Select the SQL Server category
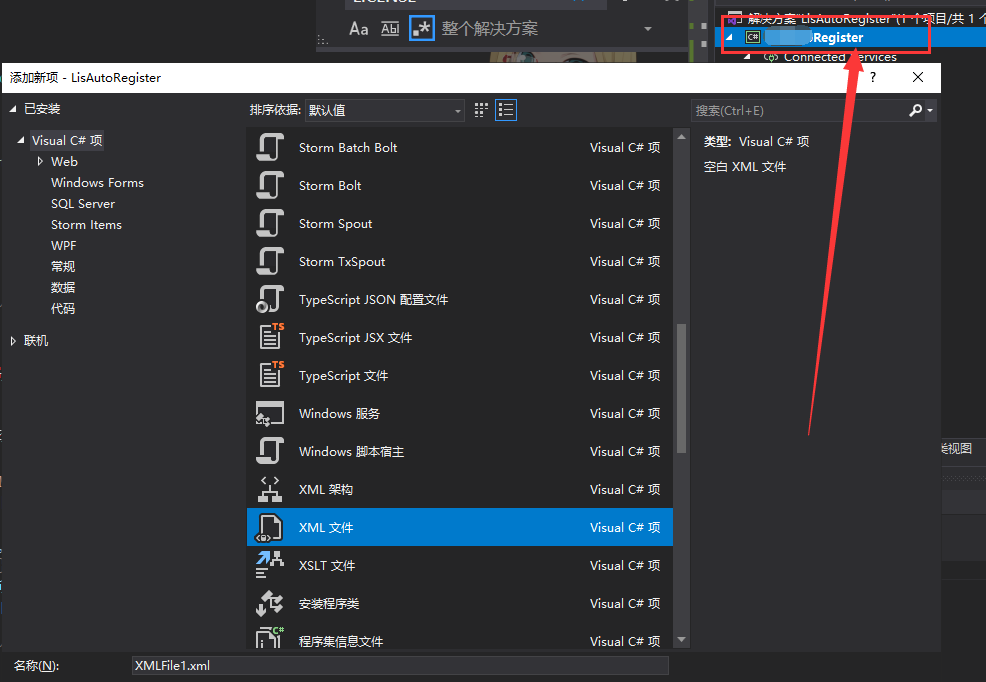 pyautogui.click(x=82, y=203)
